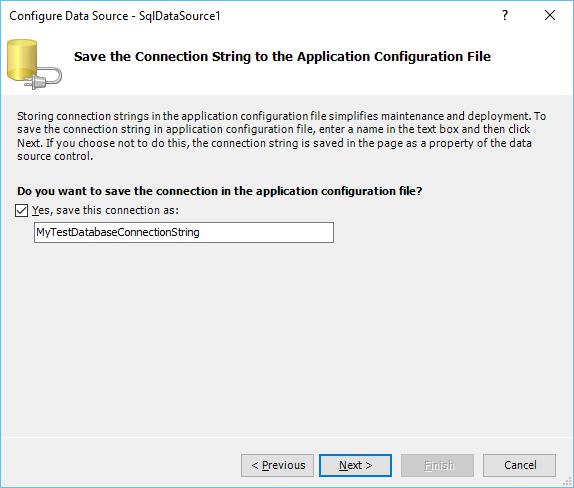Click the greyed-out Finish button
The width and height of the screenshot is (574, 488).
[437, 465]
